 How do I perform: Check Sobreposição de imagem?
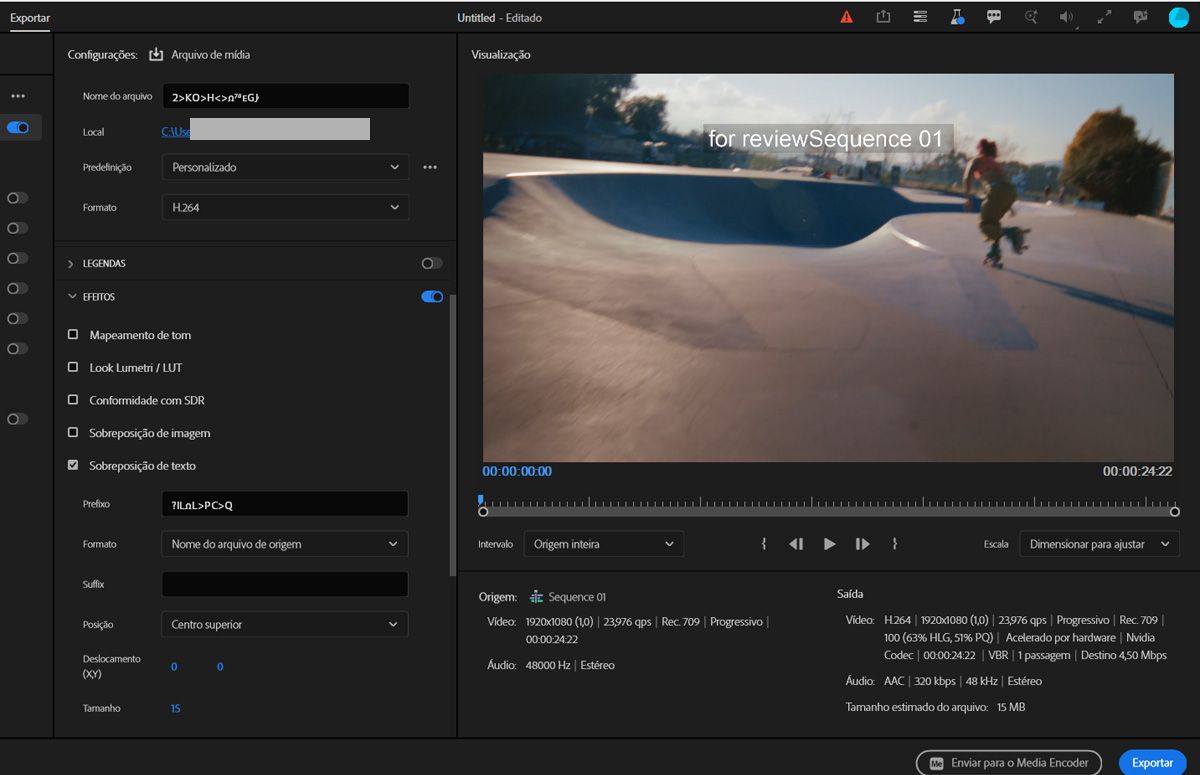point(73,433)
